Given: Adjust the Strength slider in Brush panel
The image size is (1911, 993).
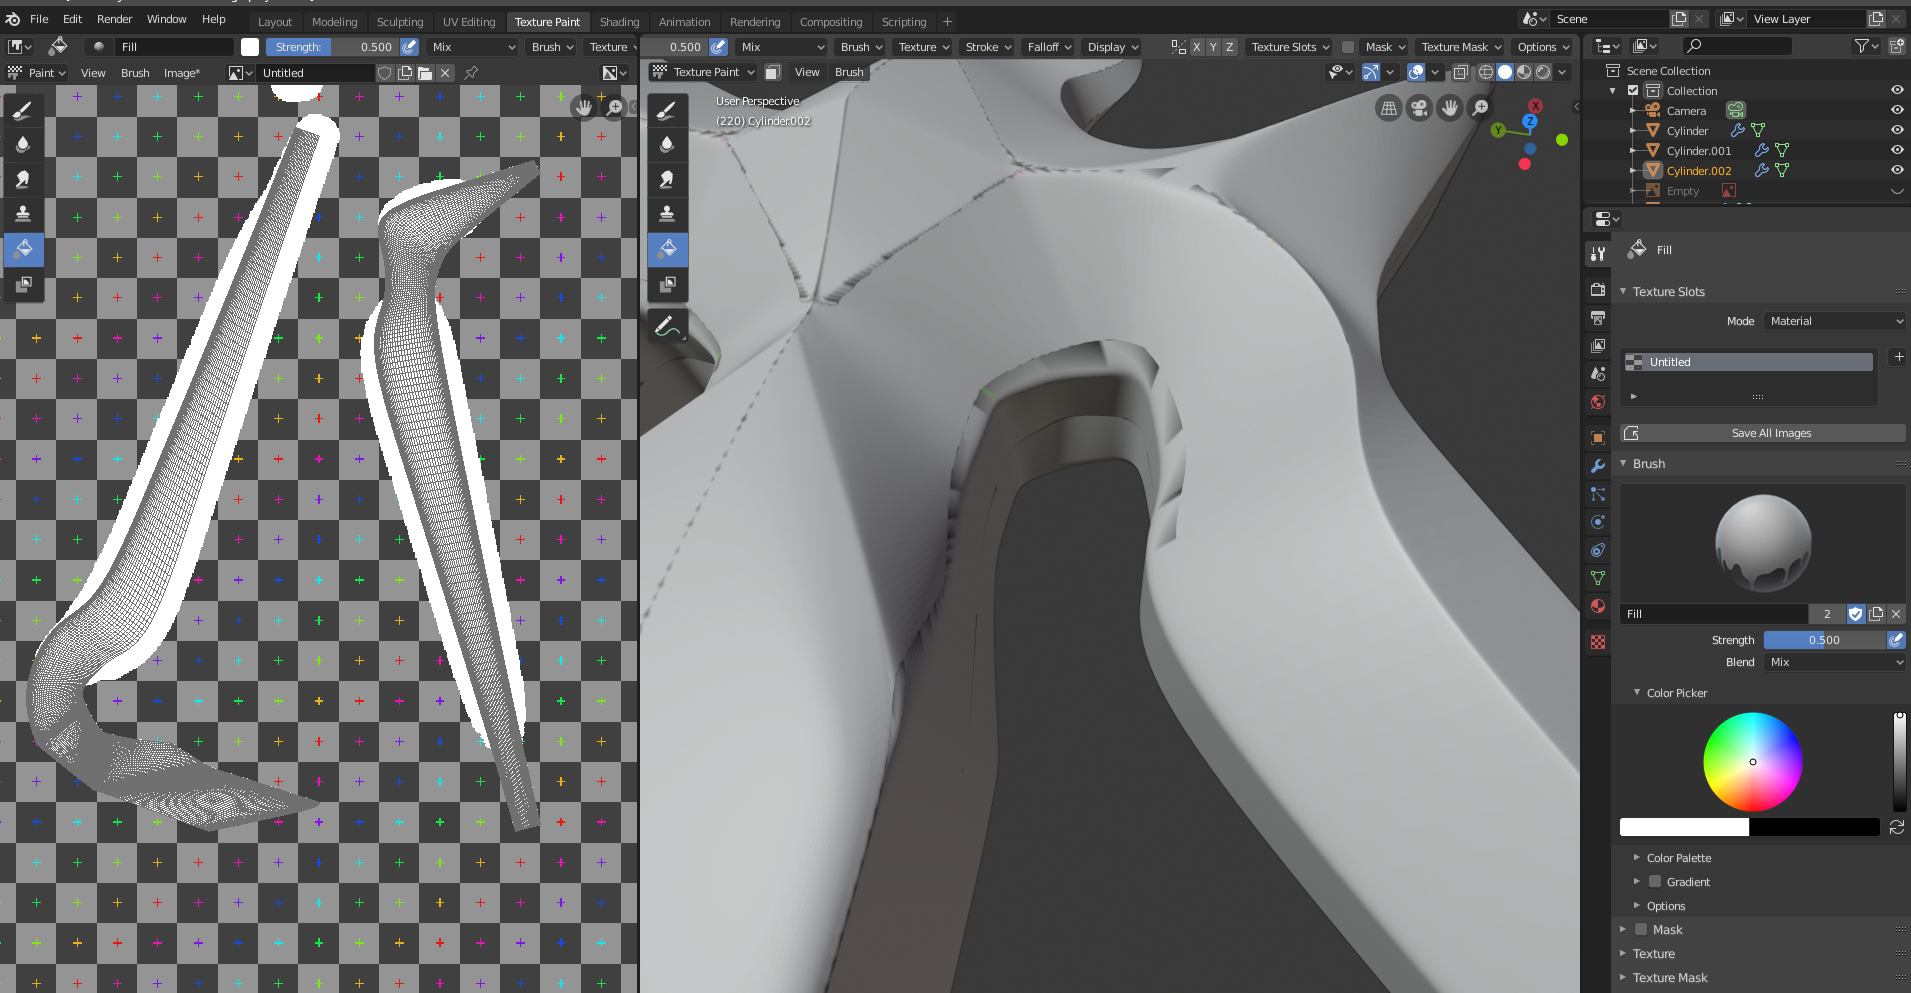Looking at the screenshot, I should point(1823,640).
